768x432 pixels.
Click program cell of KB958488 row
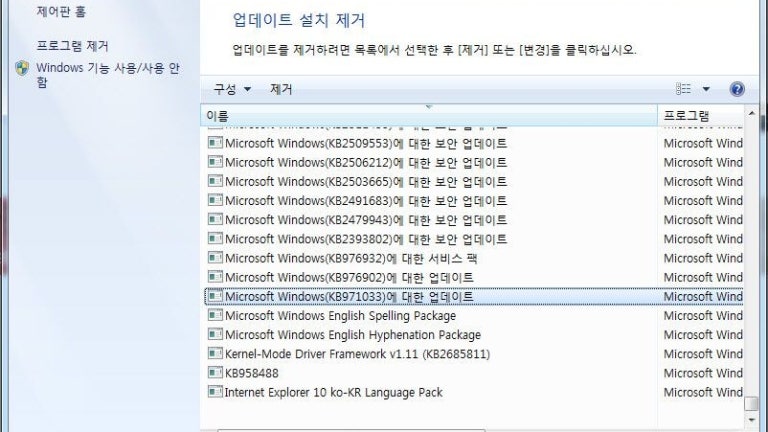coord(703,373)
